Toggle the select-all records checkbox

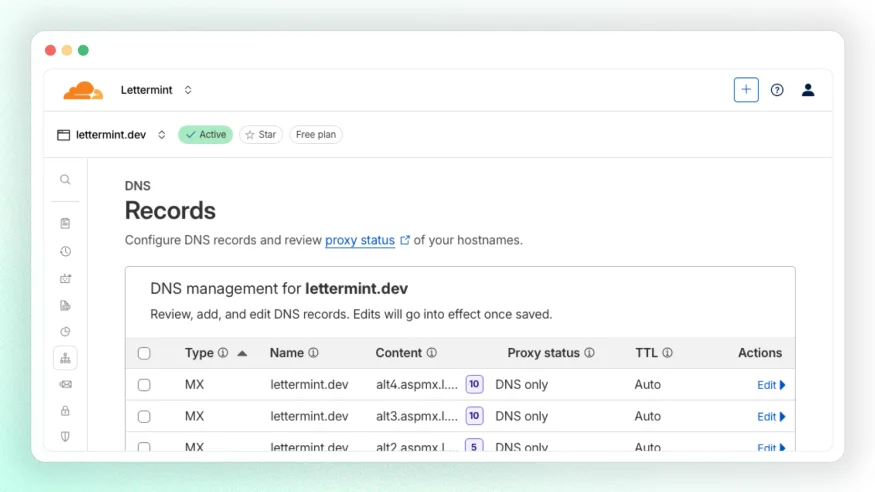(x=144, y=353)
